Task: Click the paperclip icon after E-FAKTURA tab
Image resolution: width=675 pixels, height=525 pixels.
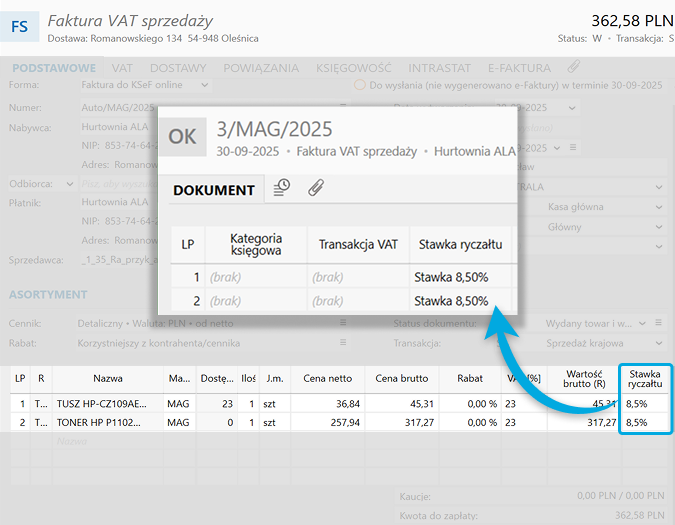Action: click(573, 68)
